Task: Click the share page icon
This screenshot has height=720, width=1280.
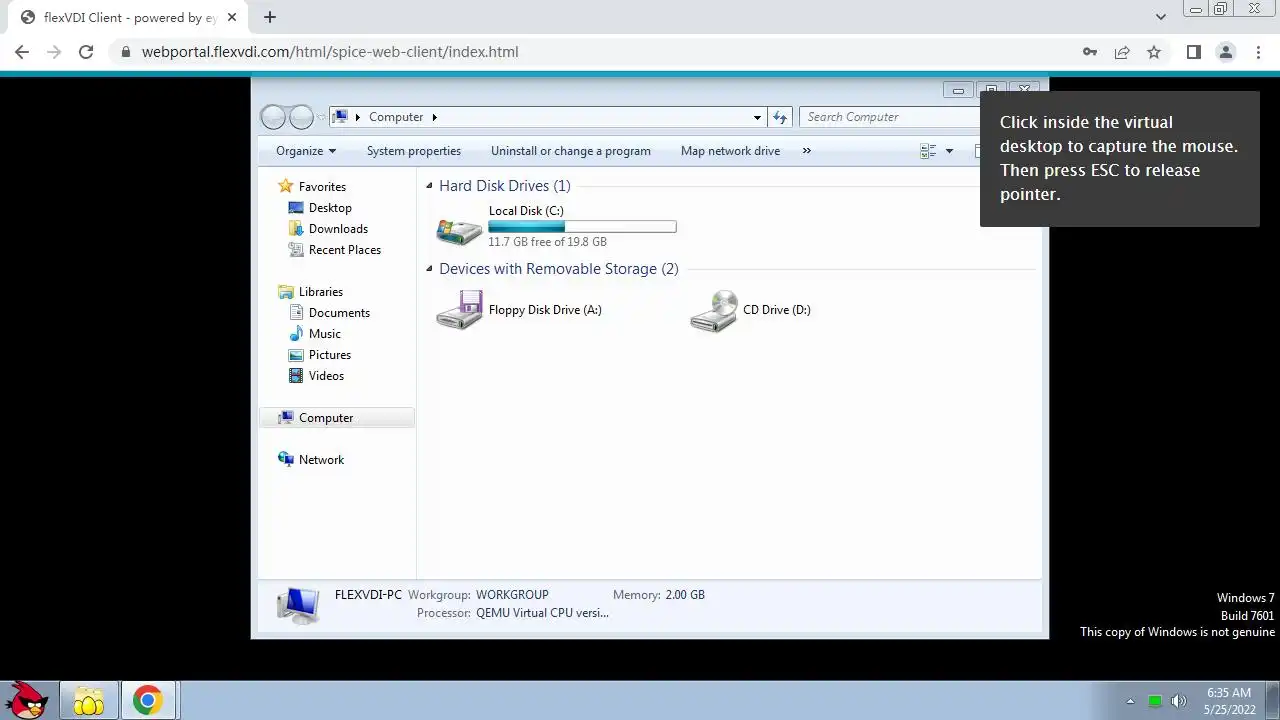Action: (x=1122, y=52)
